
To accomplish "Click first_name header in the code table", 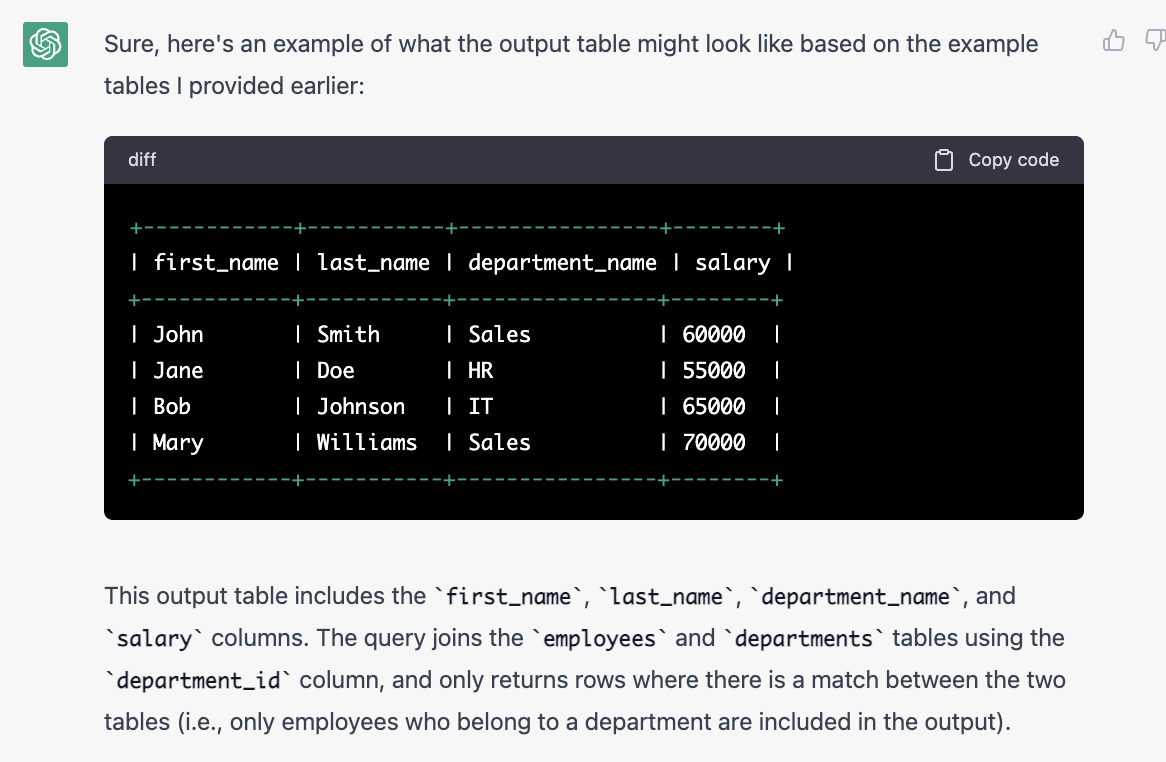I will (216, 263).
